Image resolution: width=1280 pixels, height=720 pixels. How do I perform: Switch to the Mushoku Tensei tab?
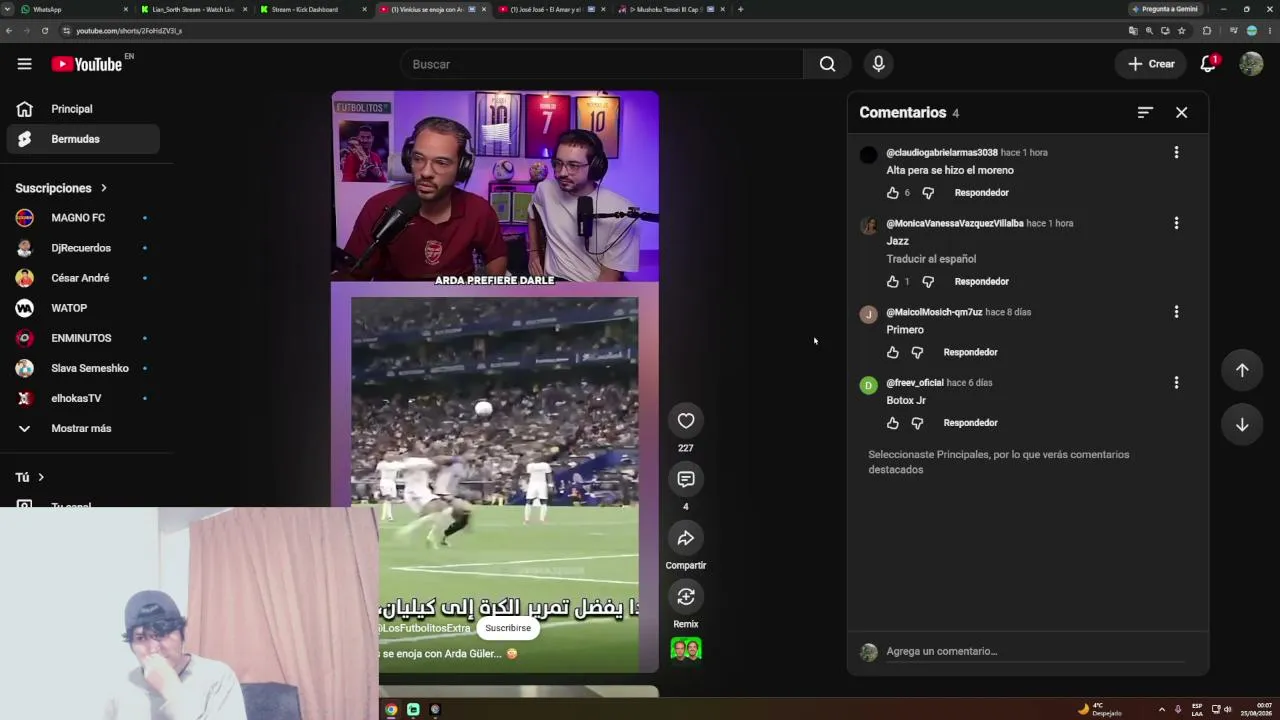pyautogui.click(x=672, y=9)
